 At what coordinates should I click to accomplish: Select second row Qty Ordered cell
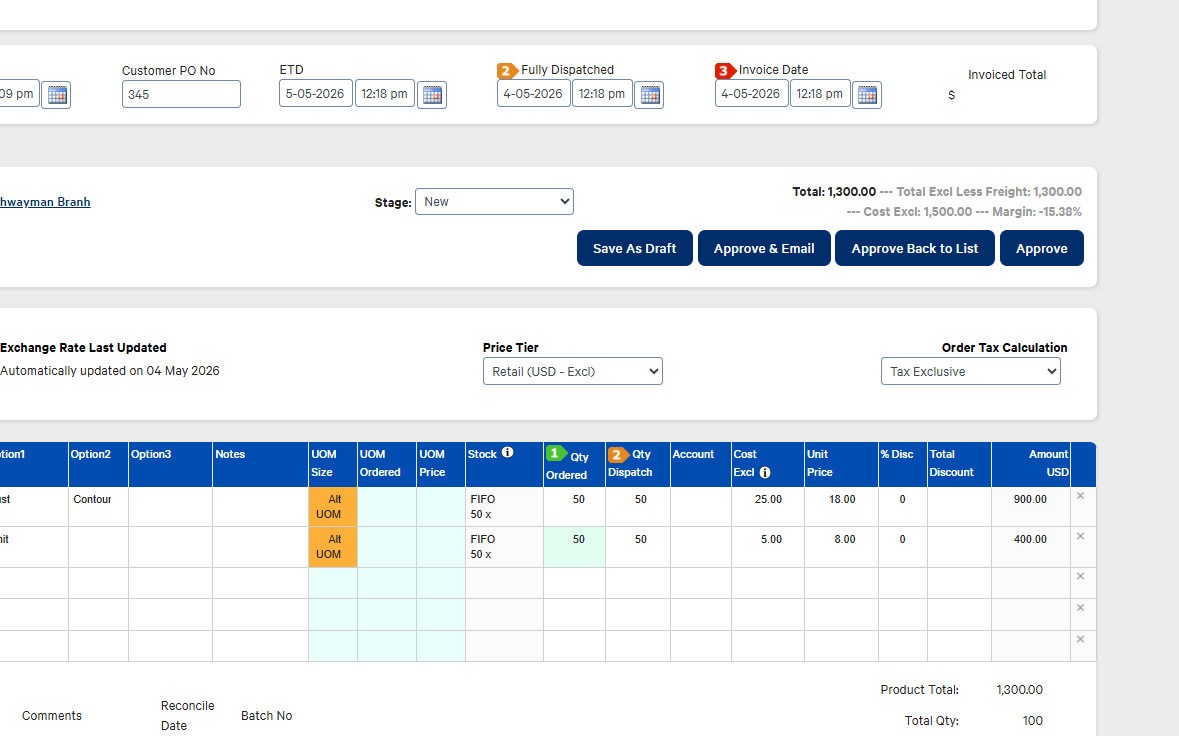click(x=574, y=547)
